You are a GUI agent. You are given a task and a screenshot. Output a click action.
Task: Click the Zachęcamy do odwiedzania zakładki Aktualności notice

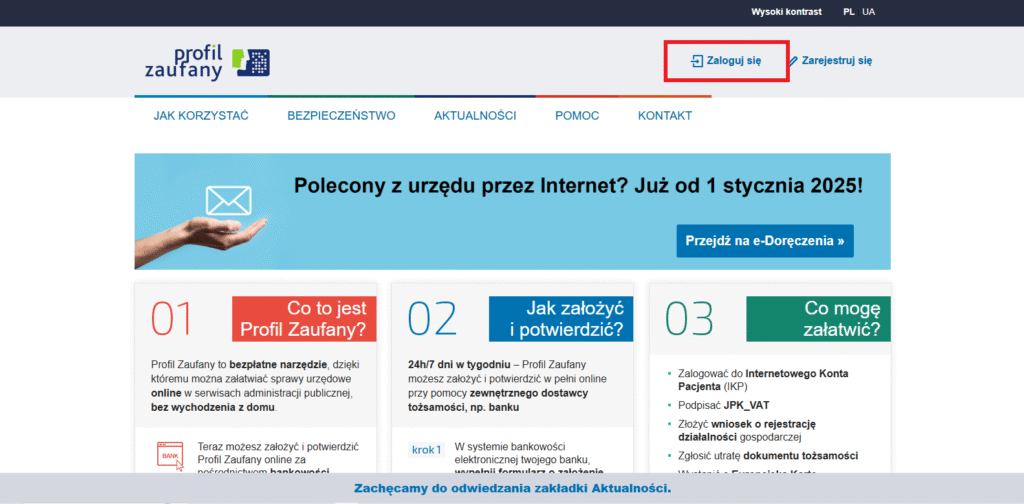point(512,488)
